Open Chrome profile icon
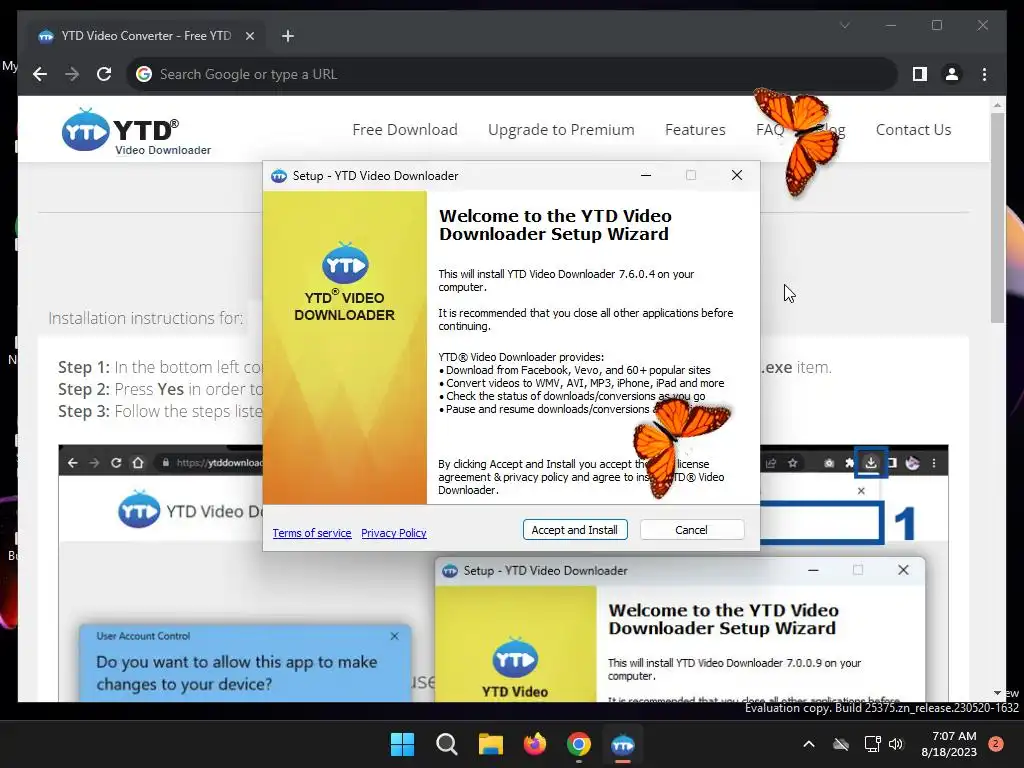 click(x=952, y=74)
